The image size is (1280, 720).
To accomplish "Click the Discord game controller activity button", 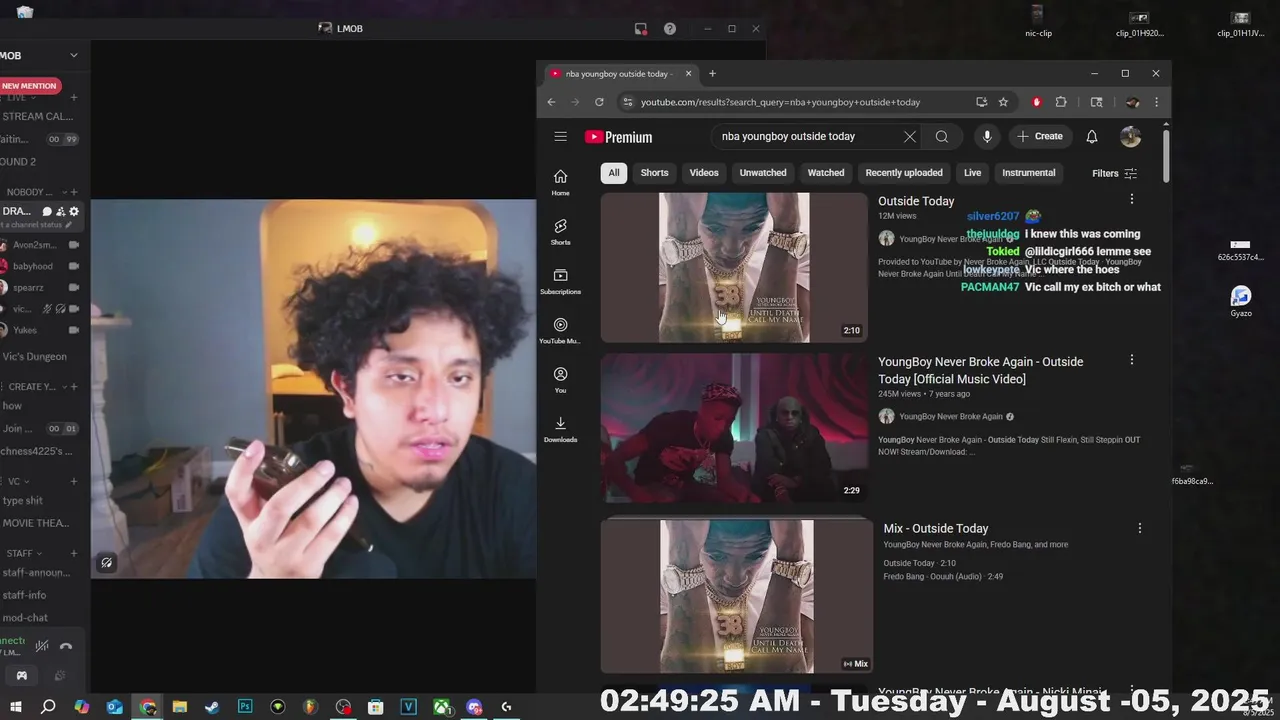I will [x=22, y=676].
